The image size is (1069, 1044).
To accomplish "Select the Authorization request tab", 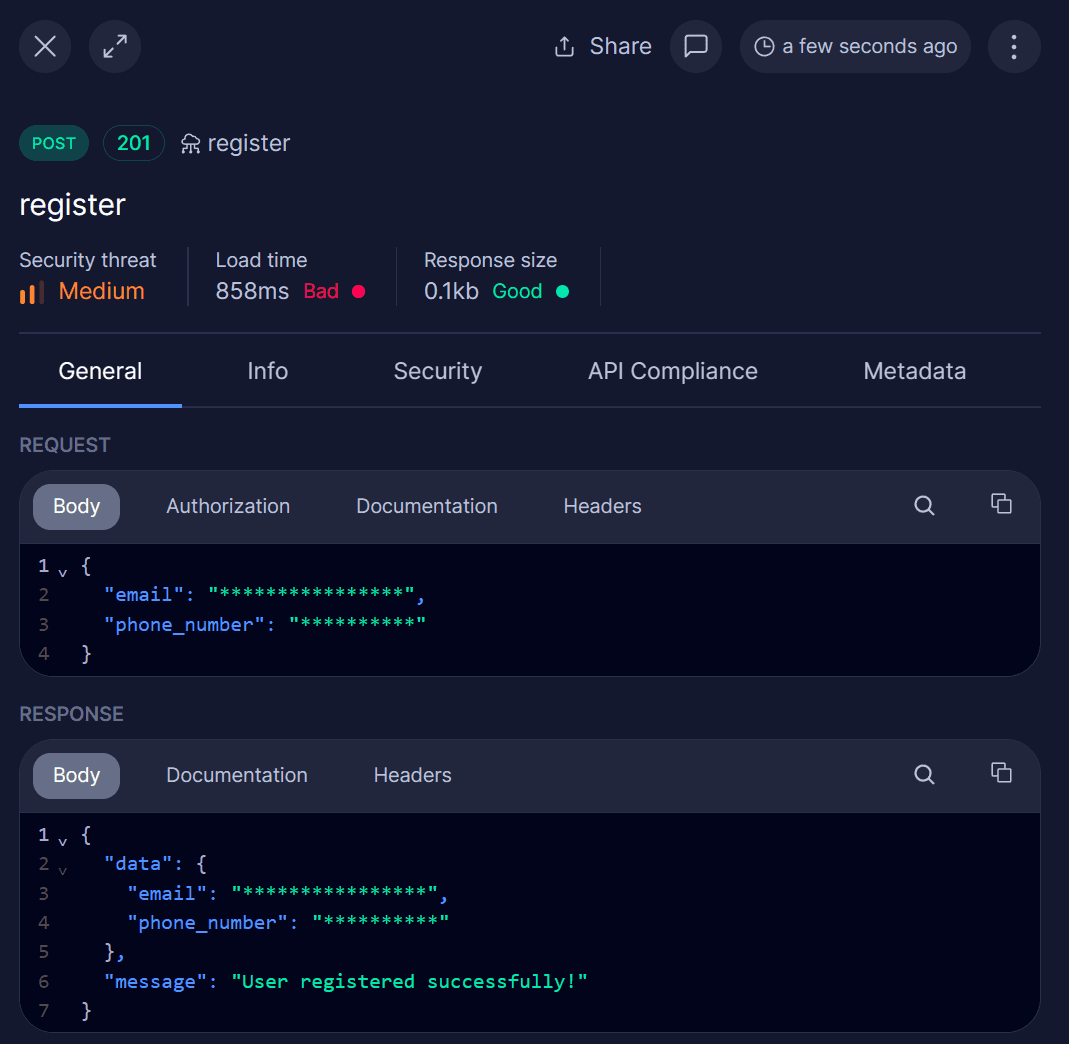I will [227, 506].
